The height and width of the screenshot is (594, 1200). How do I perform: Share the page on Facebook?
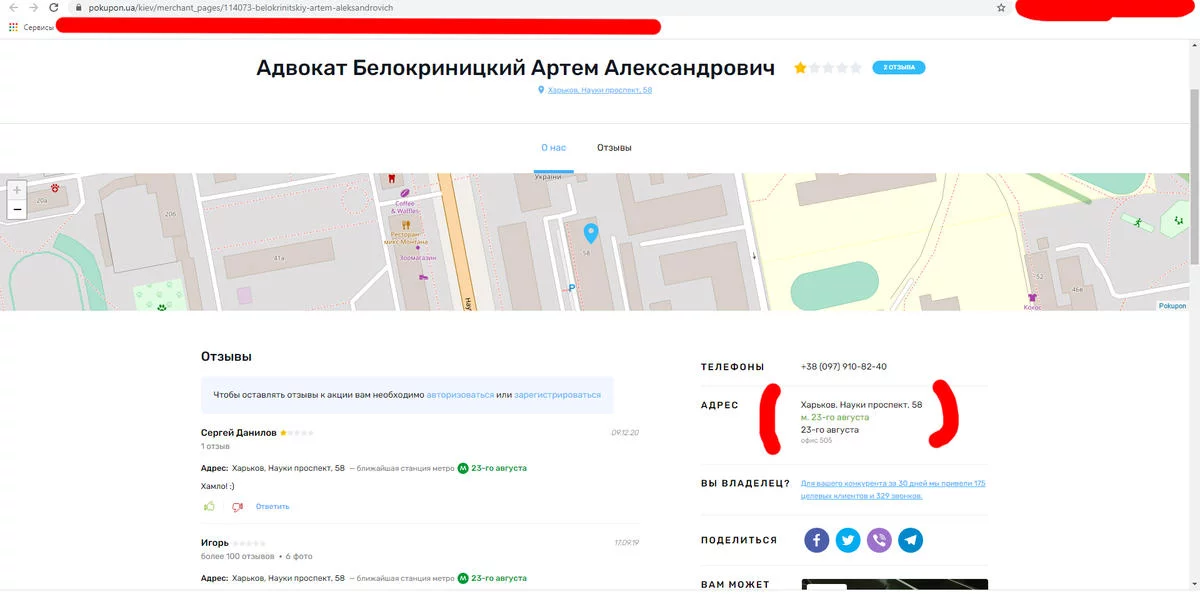[817, 540]
